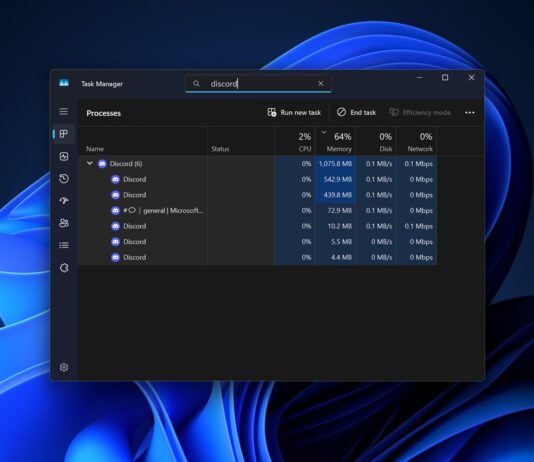Open the App history sidebar icon
The height and width of the screenshot is (462, 534).
pos(64,178)
